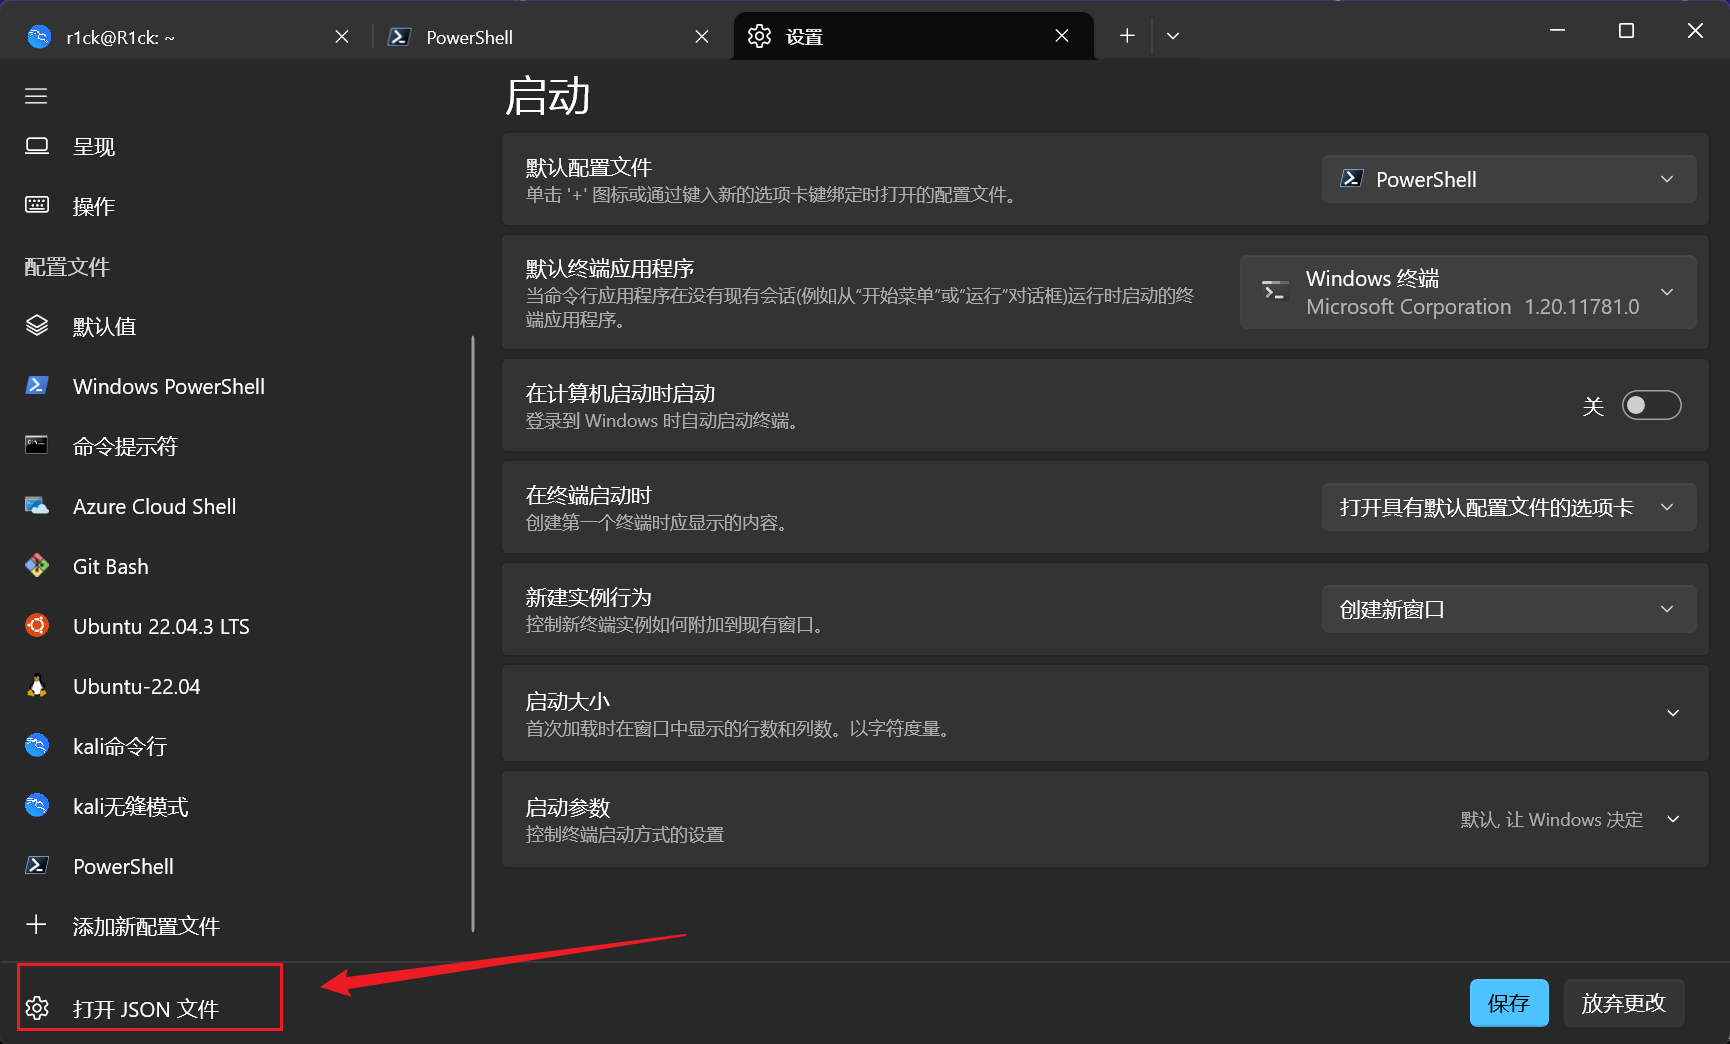Click the plus icon to add new profile
1730x1044 pixels.
(x=36, y=925)
